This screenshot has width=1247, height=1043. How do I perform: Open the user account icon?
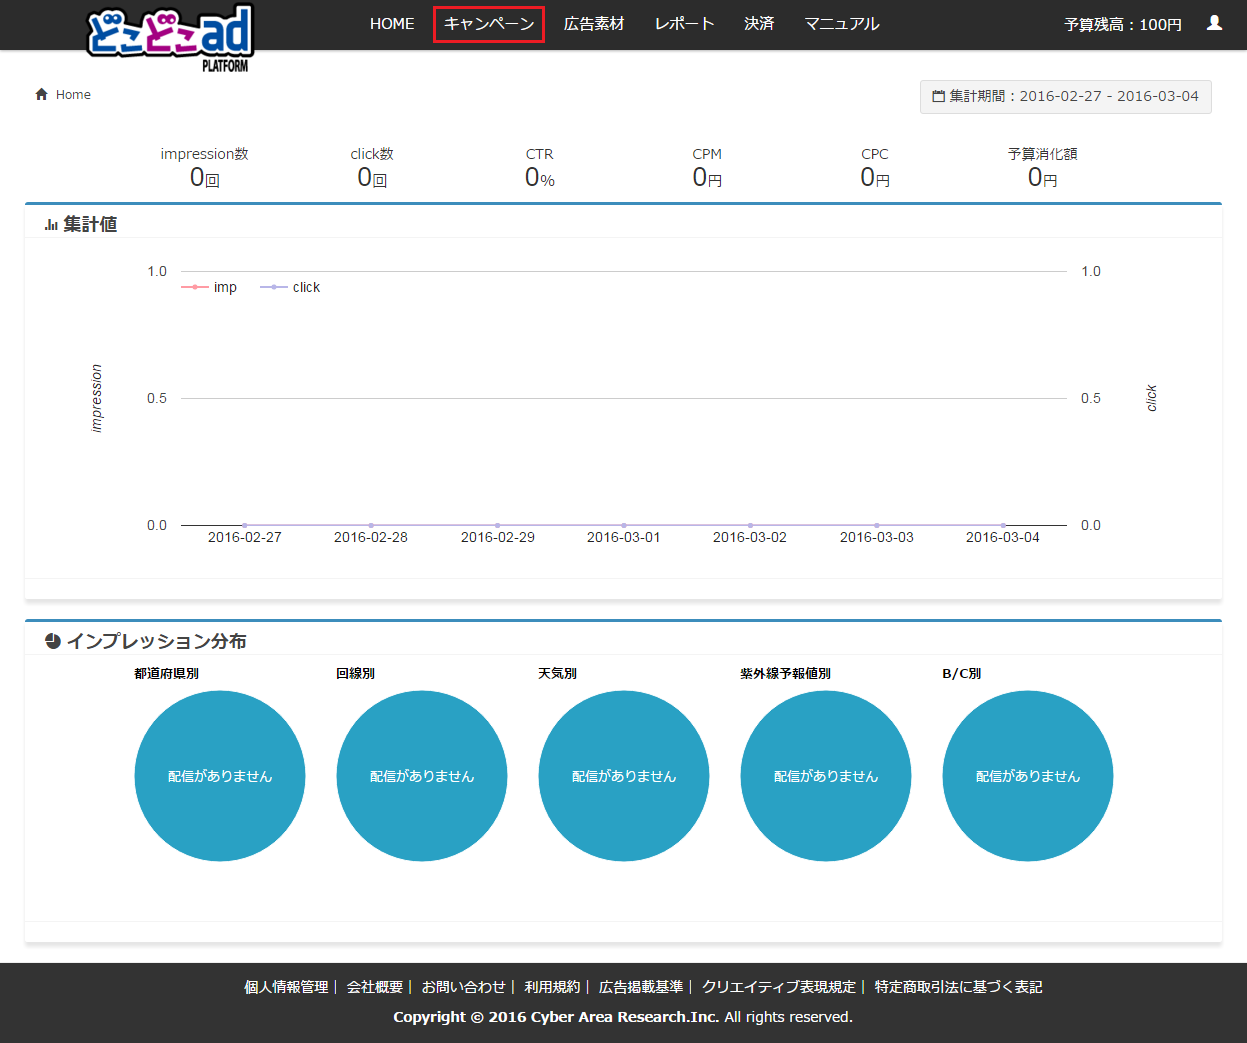[1214, 23]
